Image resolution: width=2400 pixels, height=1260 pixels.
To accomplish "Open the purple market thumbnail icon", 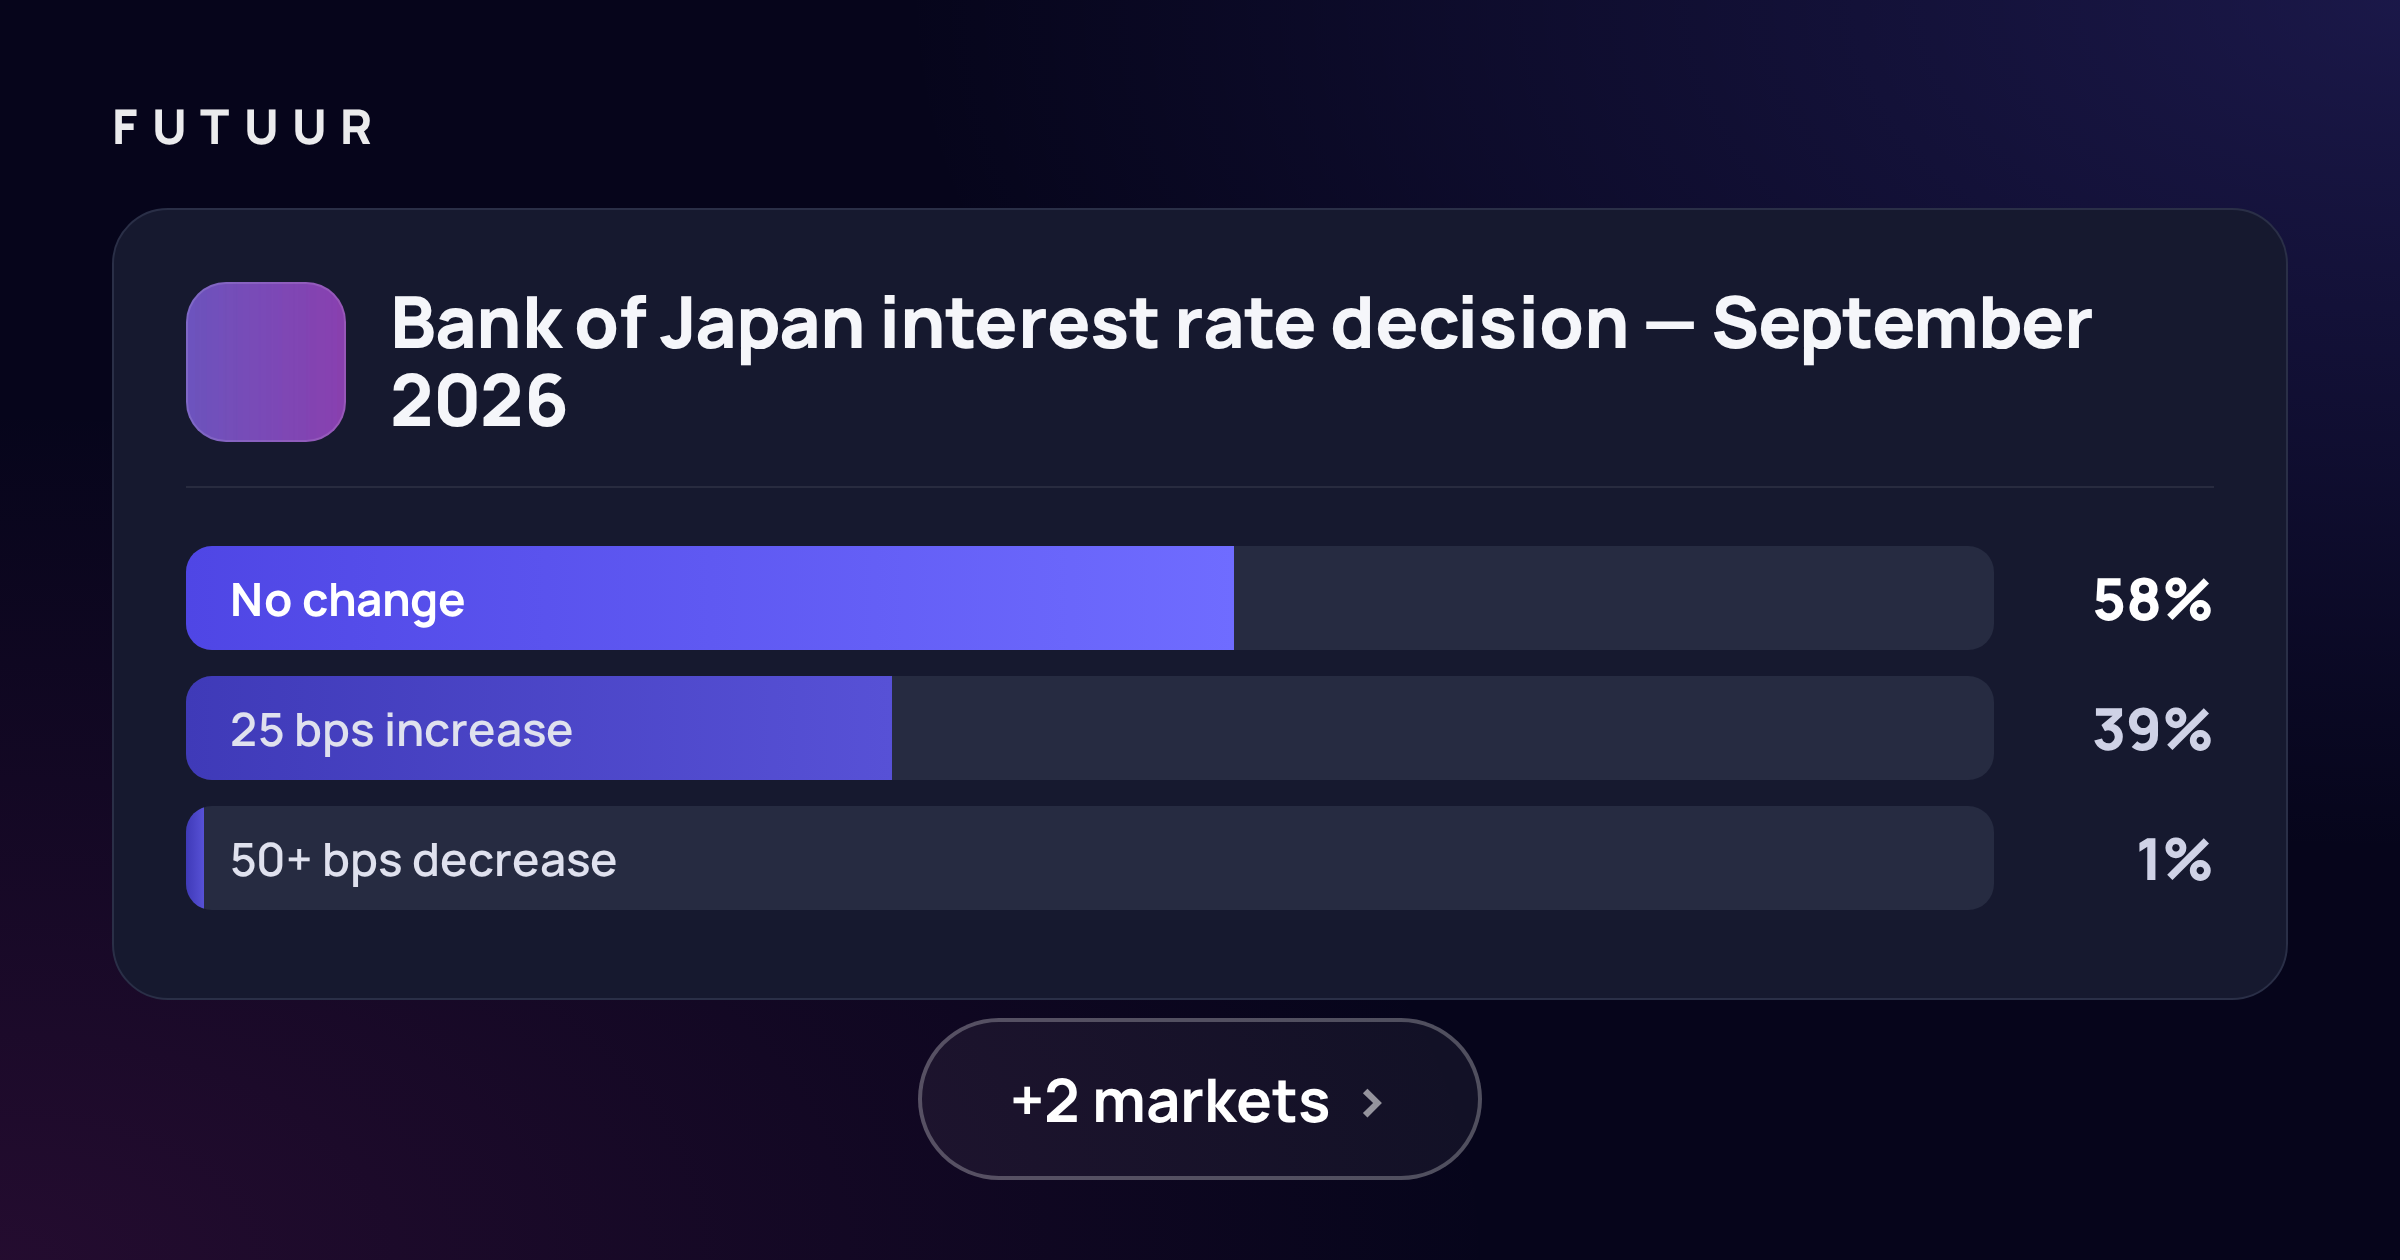I will (x=266, y=362).
